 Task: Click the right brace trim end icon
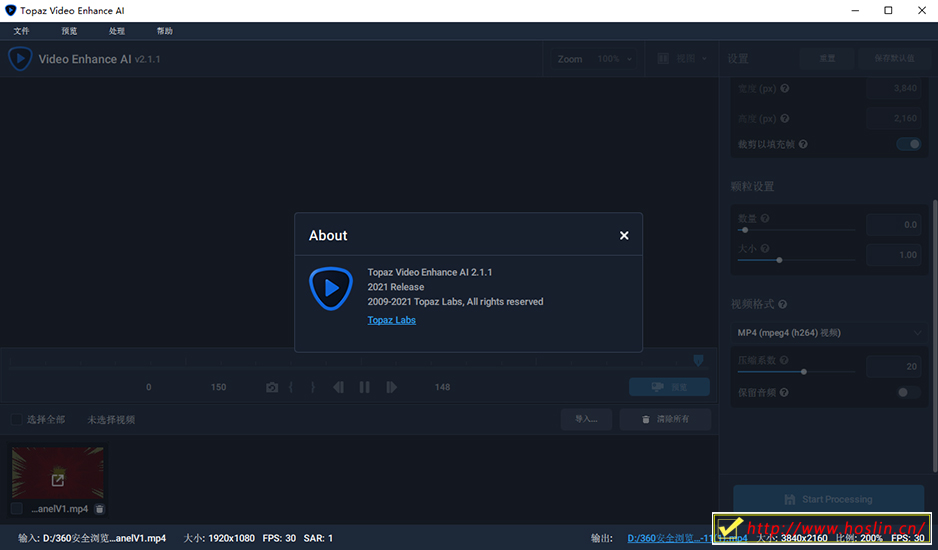click(x=312, y=387)
